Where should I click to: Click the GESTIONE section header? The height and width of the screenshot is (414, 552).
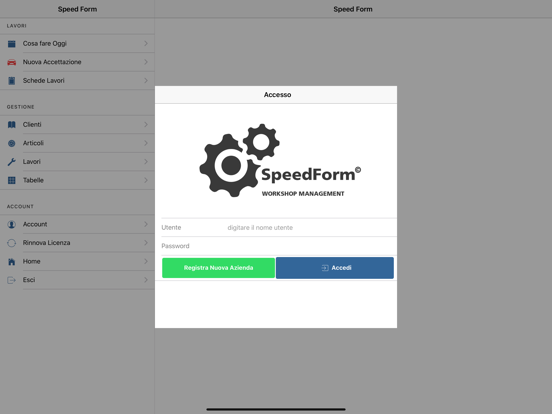(x=20, y=107)
